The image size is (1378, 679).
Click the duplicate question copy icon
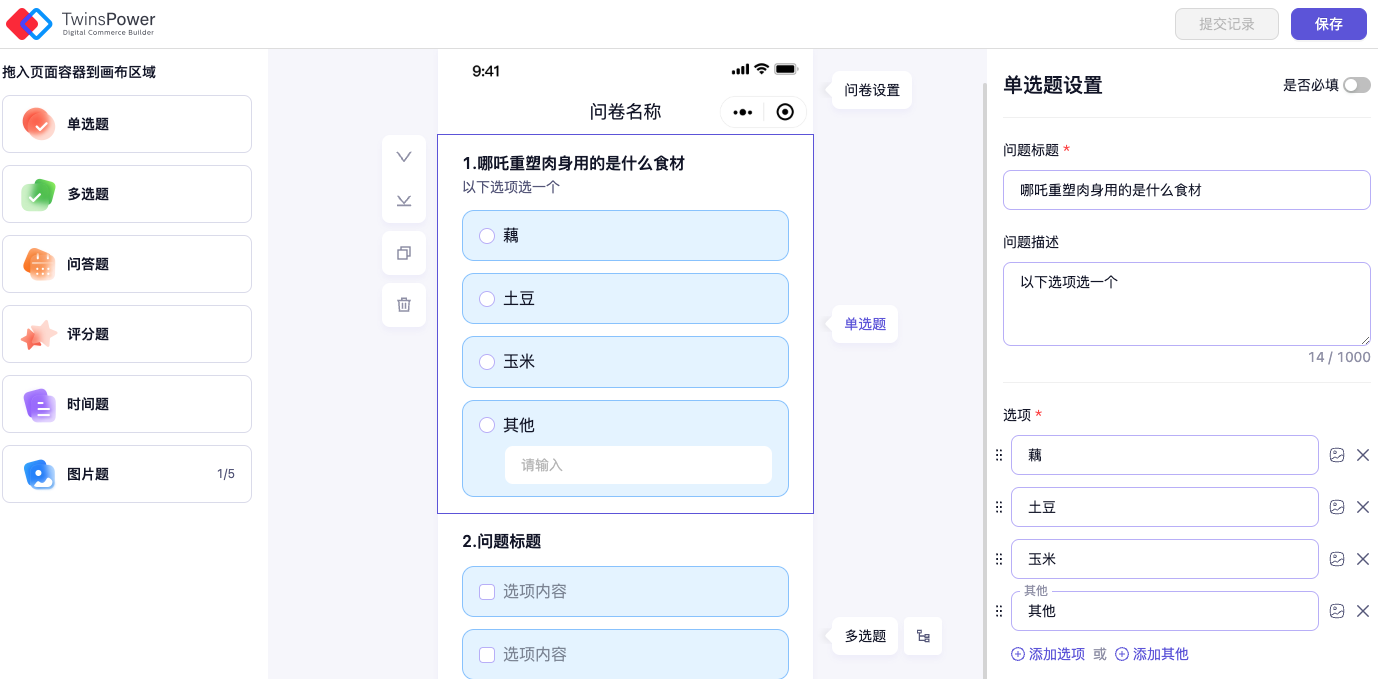click(404, 253)
